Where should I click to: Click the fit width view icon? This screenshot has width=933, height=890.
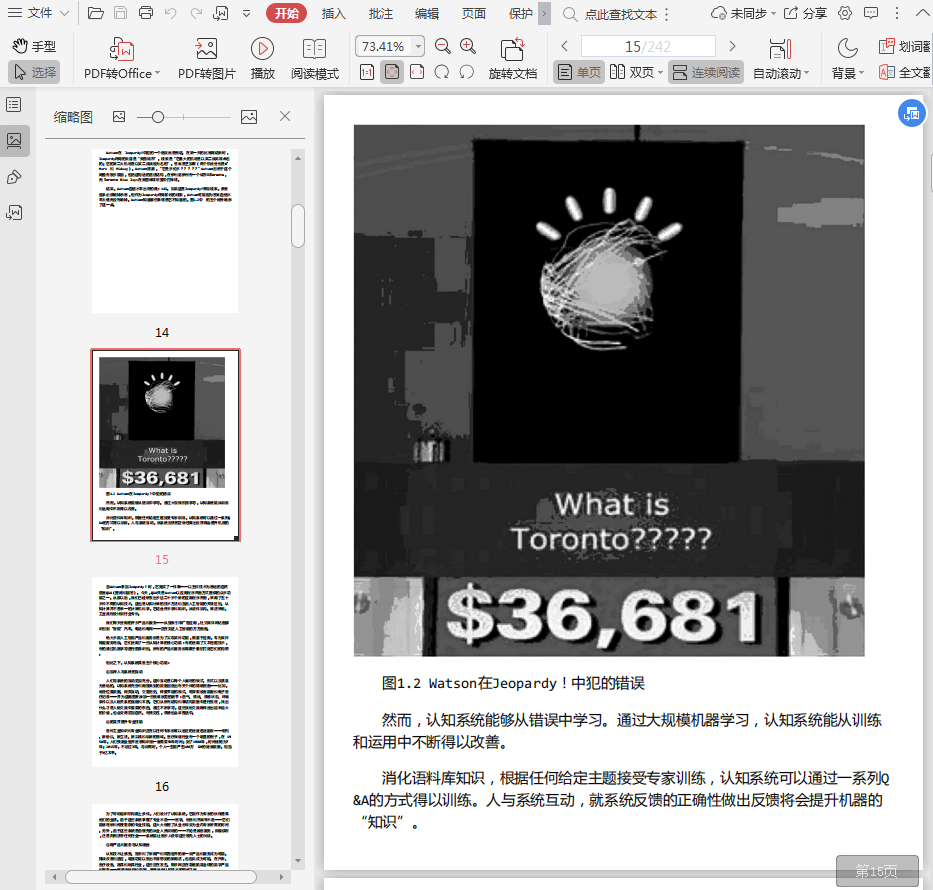[417, 72]
